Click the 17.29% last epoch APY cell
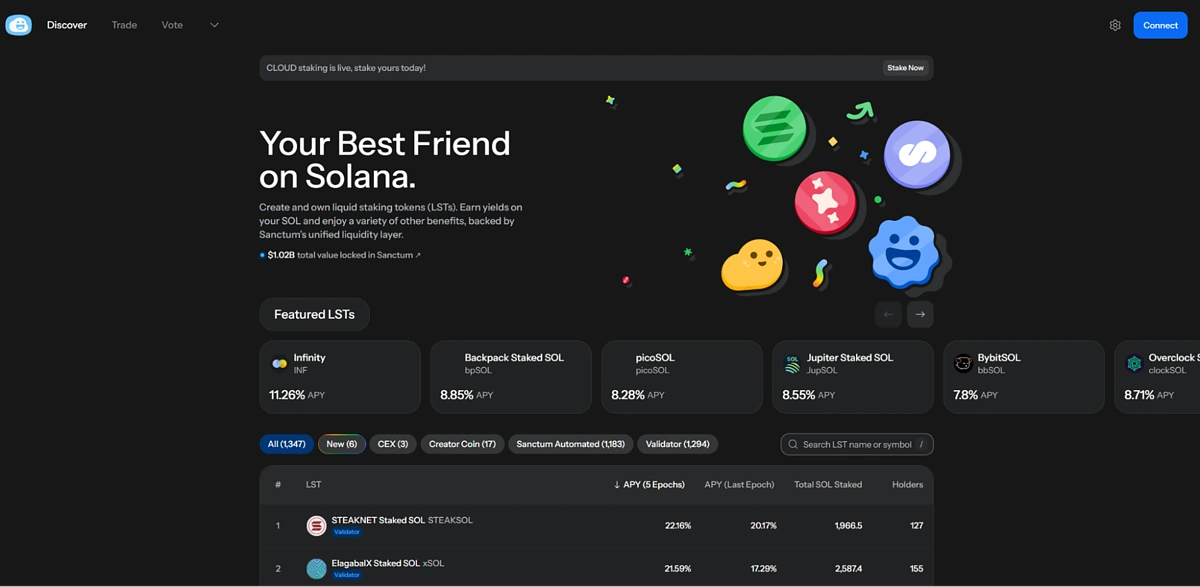Image resolution: width=1200 pixels, height=587 pixels. 763,569
